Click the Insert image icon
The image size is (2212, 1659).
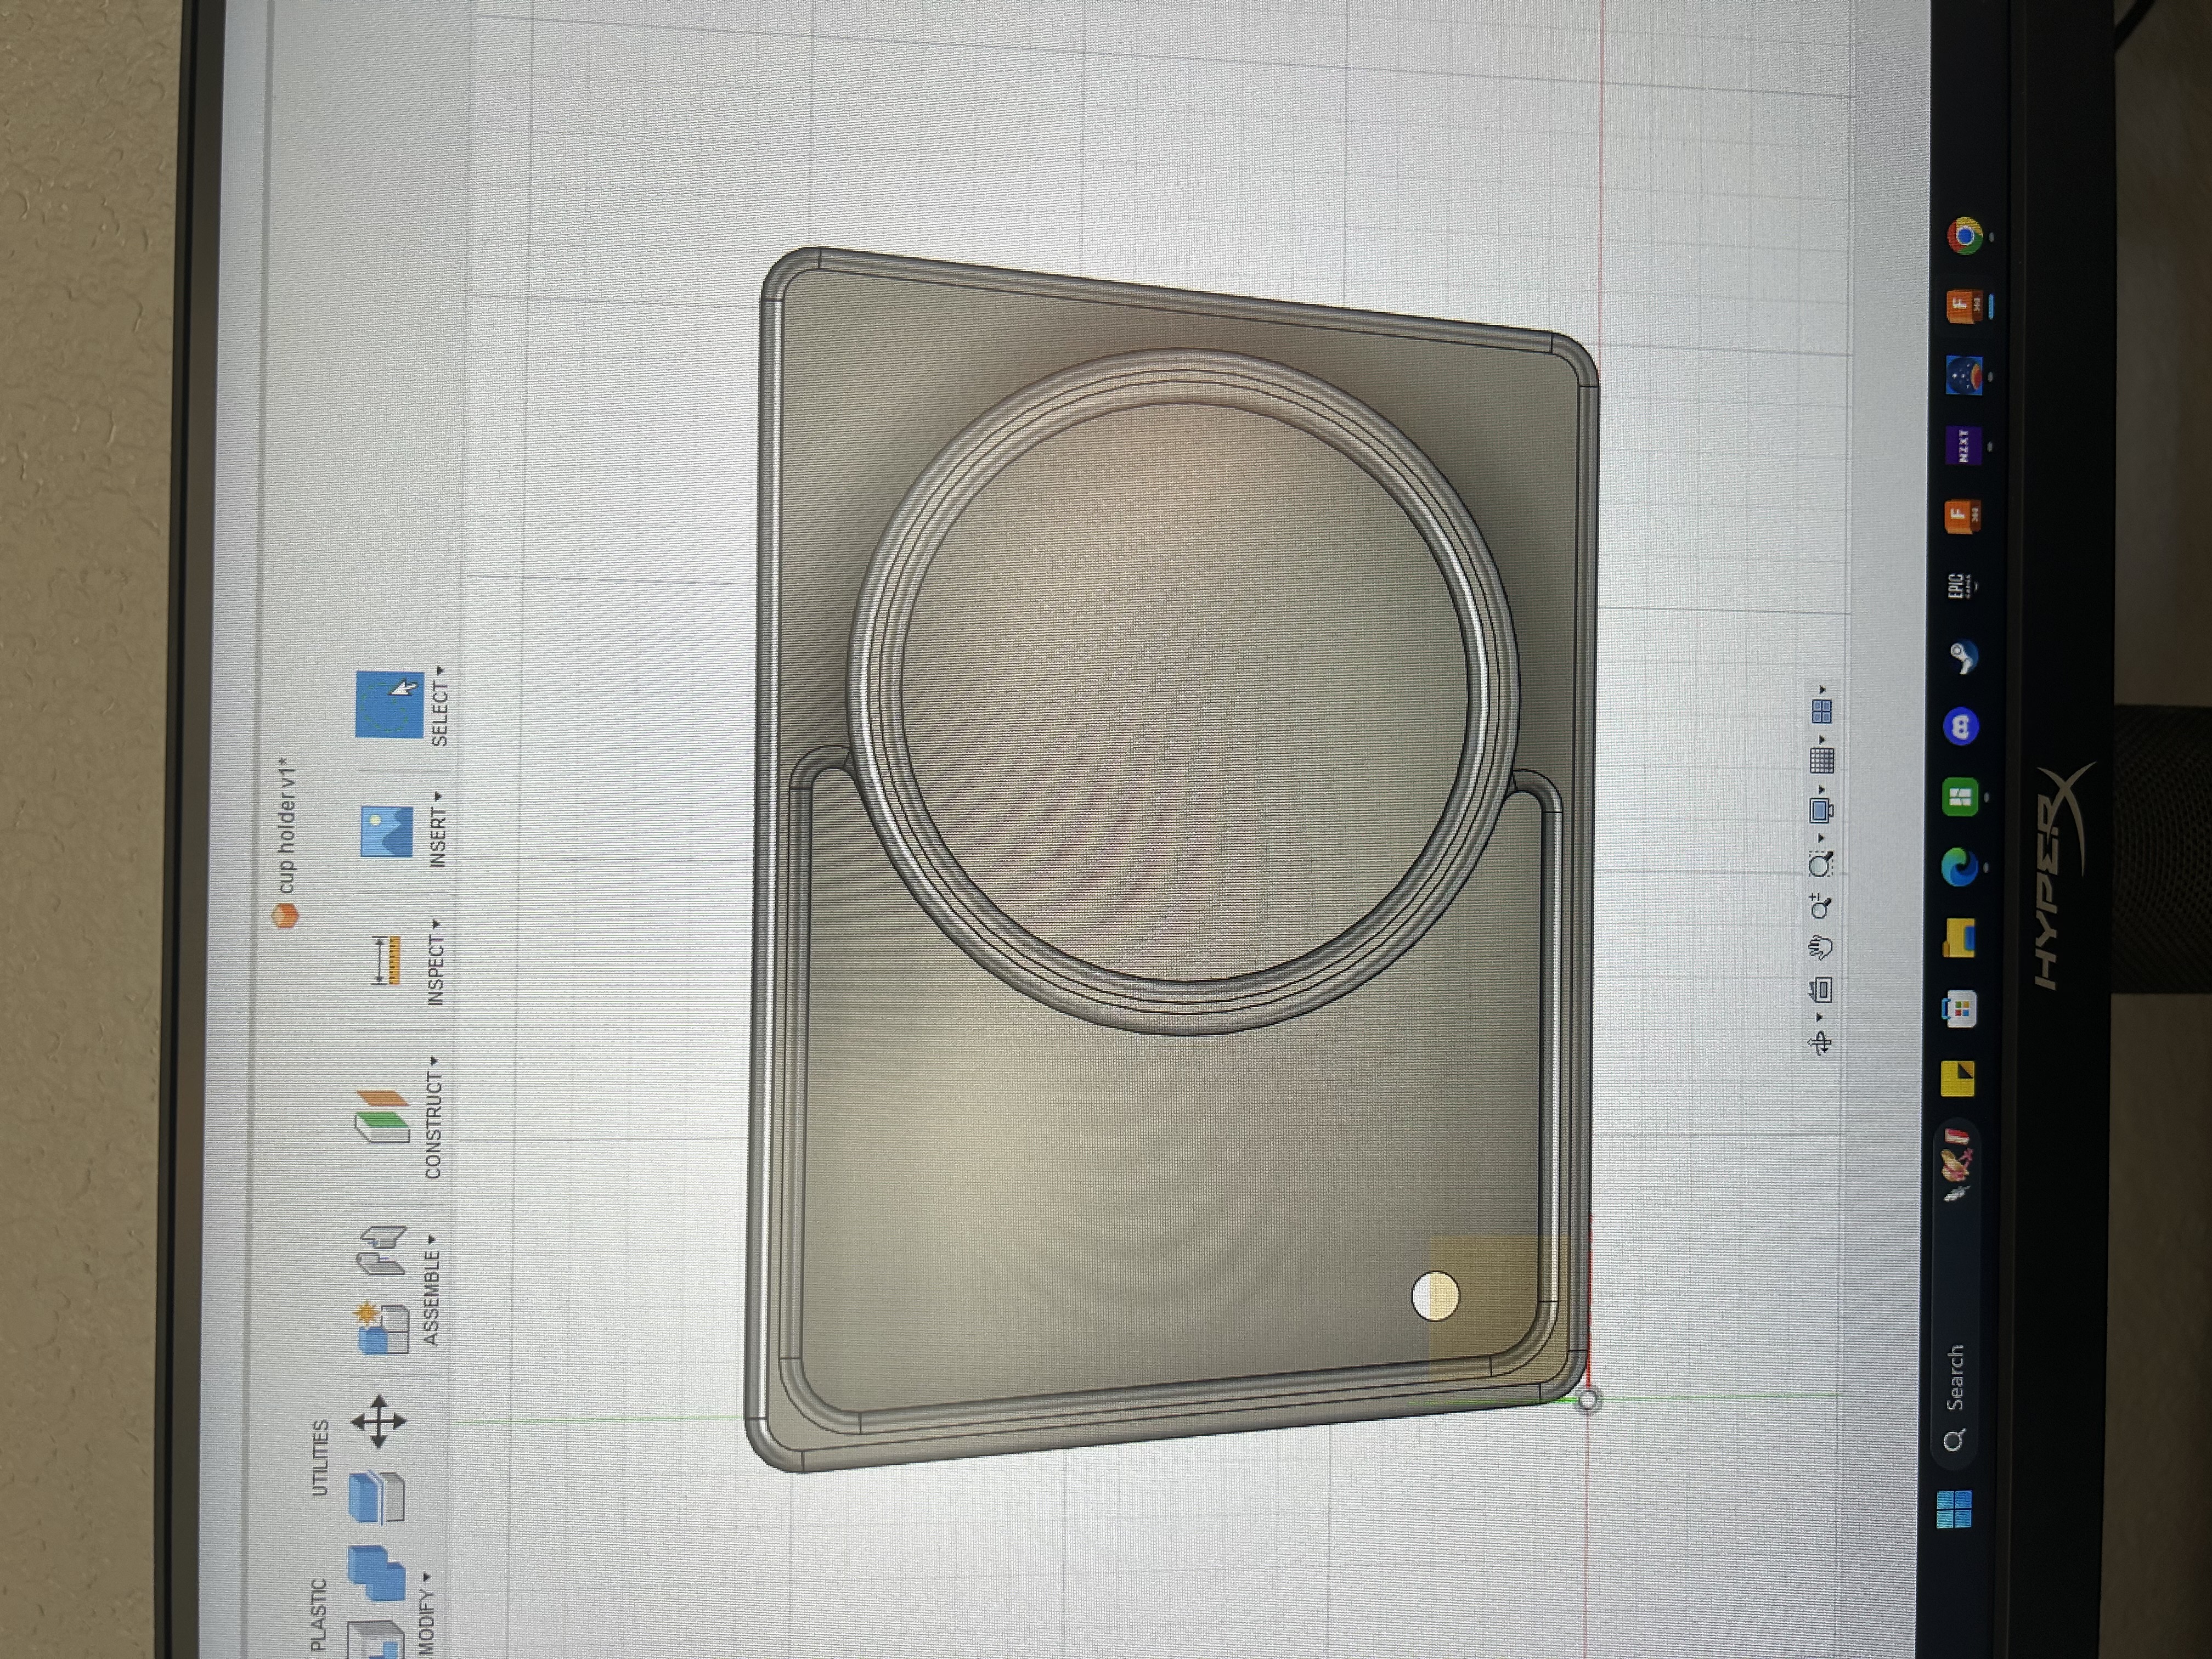(x=386, y=832)
